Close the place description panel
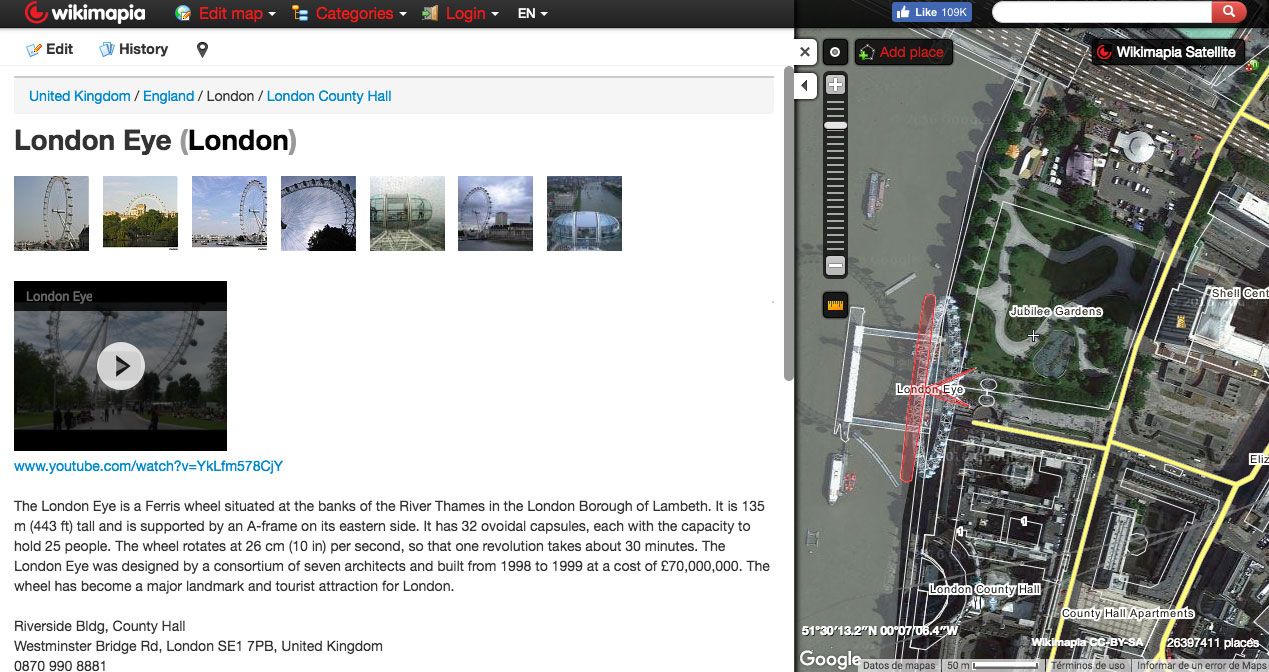The image size is (1269, 672). (x=805, y=52)
